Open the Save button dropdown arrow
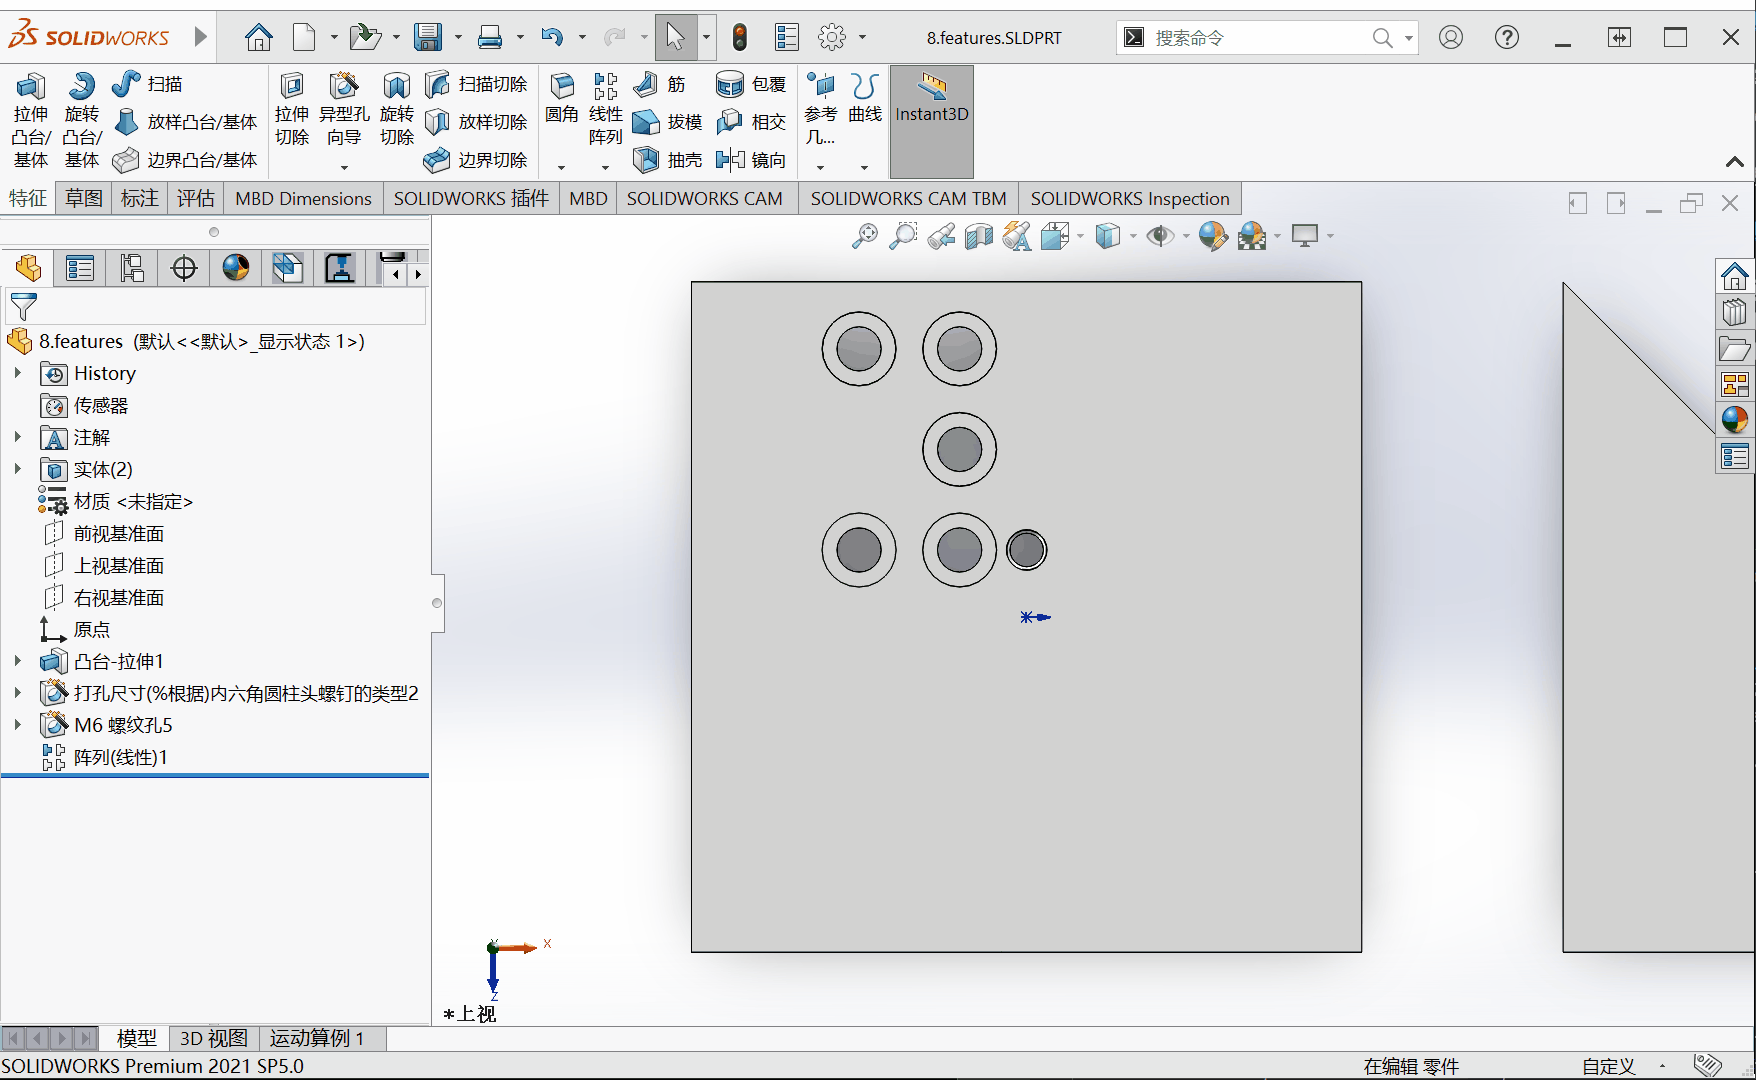This screenshot has width=1756, height=1080. [x=458, y=38]
